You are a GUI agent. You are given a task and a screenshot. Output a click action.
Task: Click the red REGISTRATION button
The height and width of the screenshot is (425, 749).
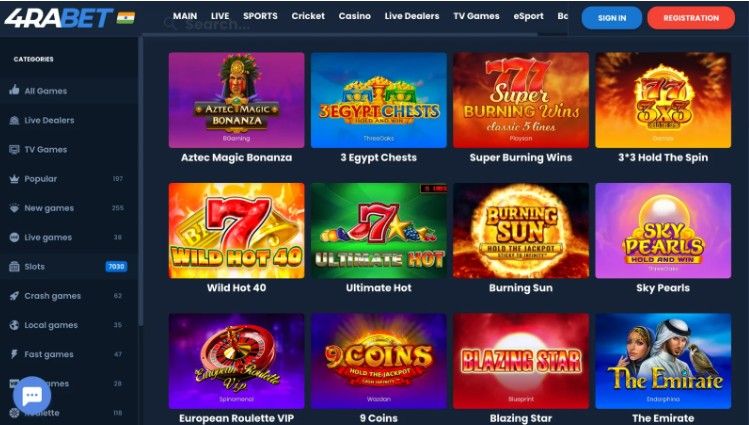tap(691, 18)
